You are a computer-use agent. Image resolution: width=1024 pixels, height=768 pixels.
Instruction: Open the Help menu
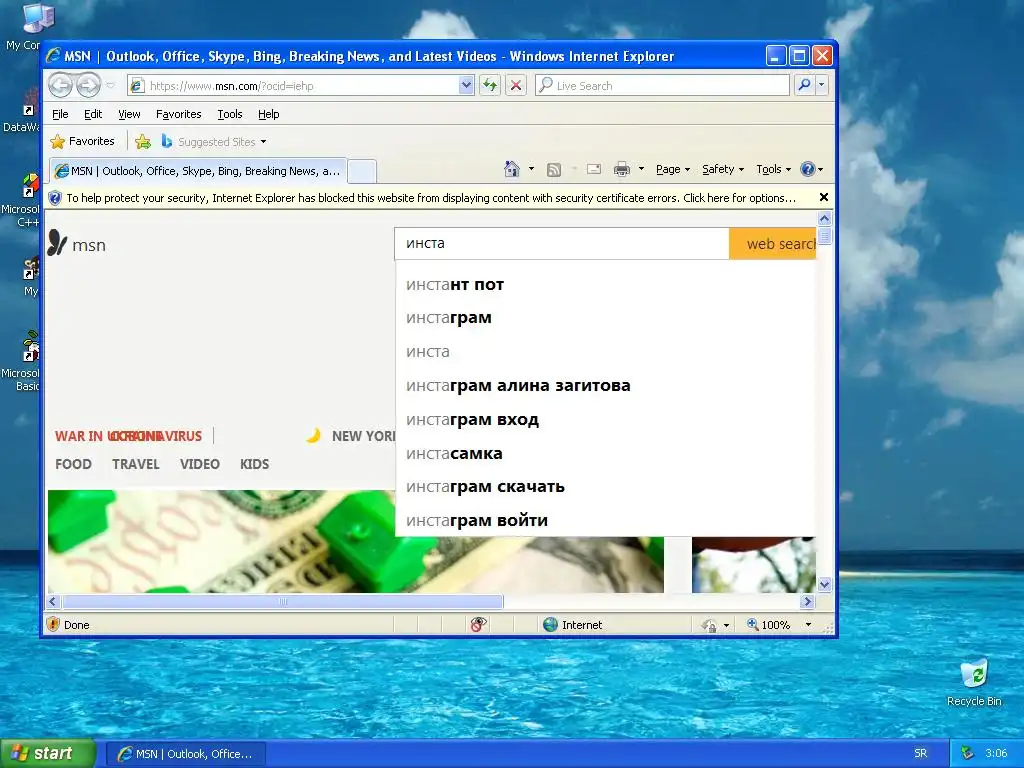268,114
